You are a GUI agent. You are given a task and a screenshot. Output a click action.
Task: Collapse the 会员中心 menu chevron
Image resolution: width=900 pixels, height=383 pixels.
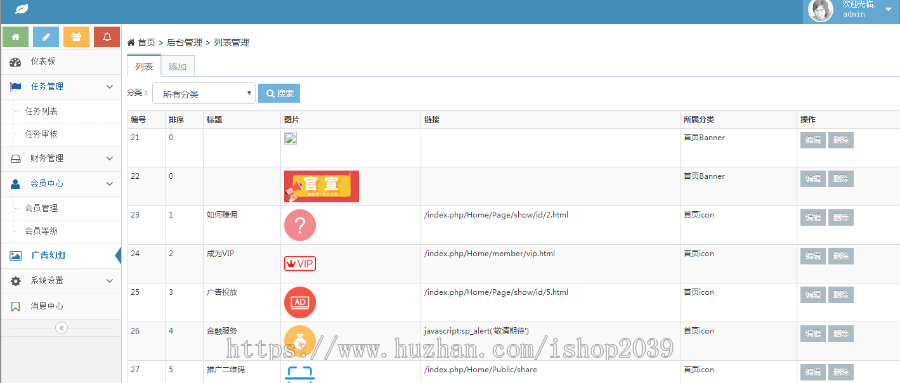[110, 184]
